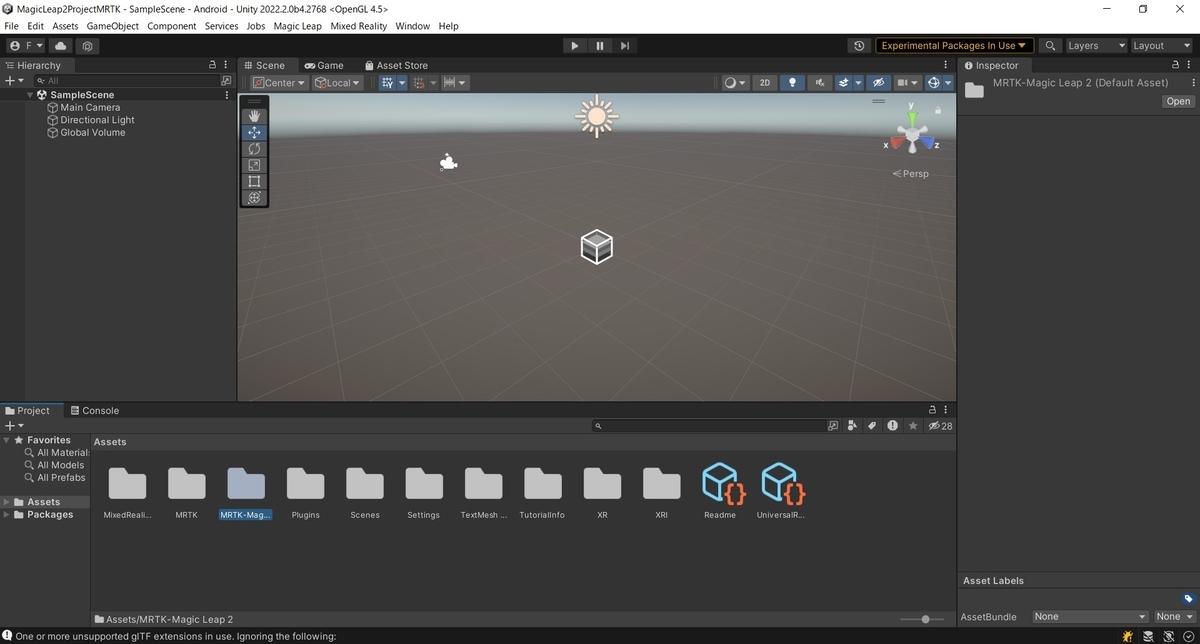Viewport: 1200px width, 644px height.
Task: Open scene camera settings dropdown
Action: [x=906, y=83]
